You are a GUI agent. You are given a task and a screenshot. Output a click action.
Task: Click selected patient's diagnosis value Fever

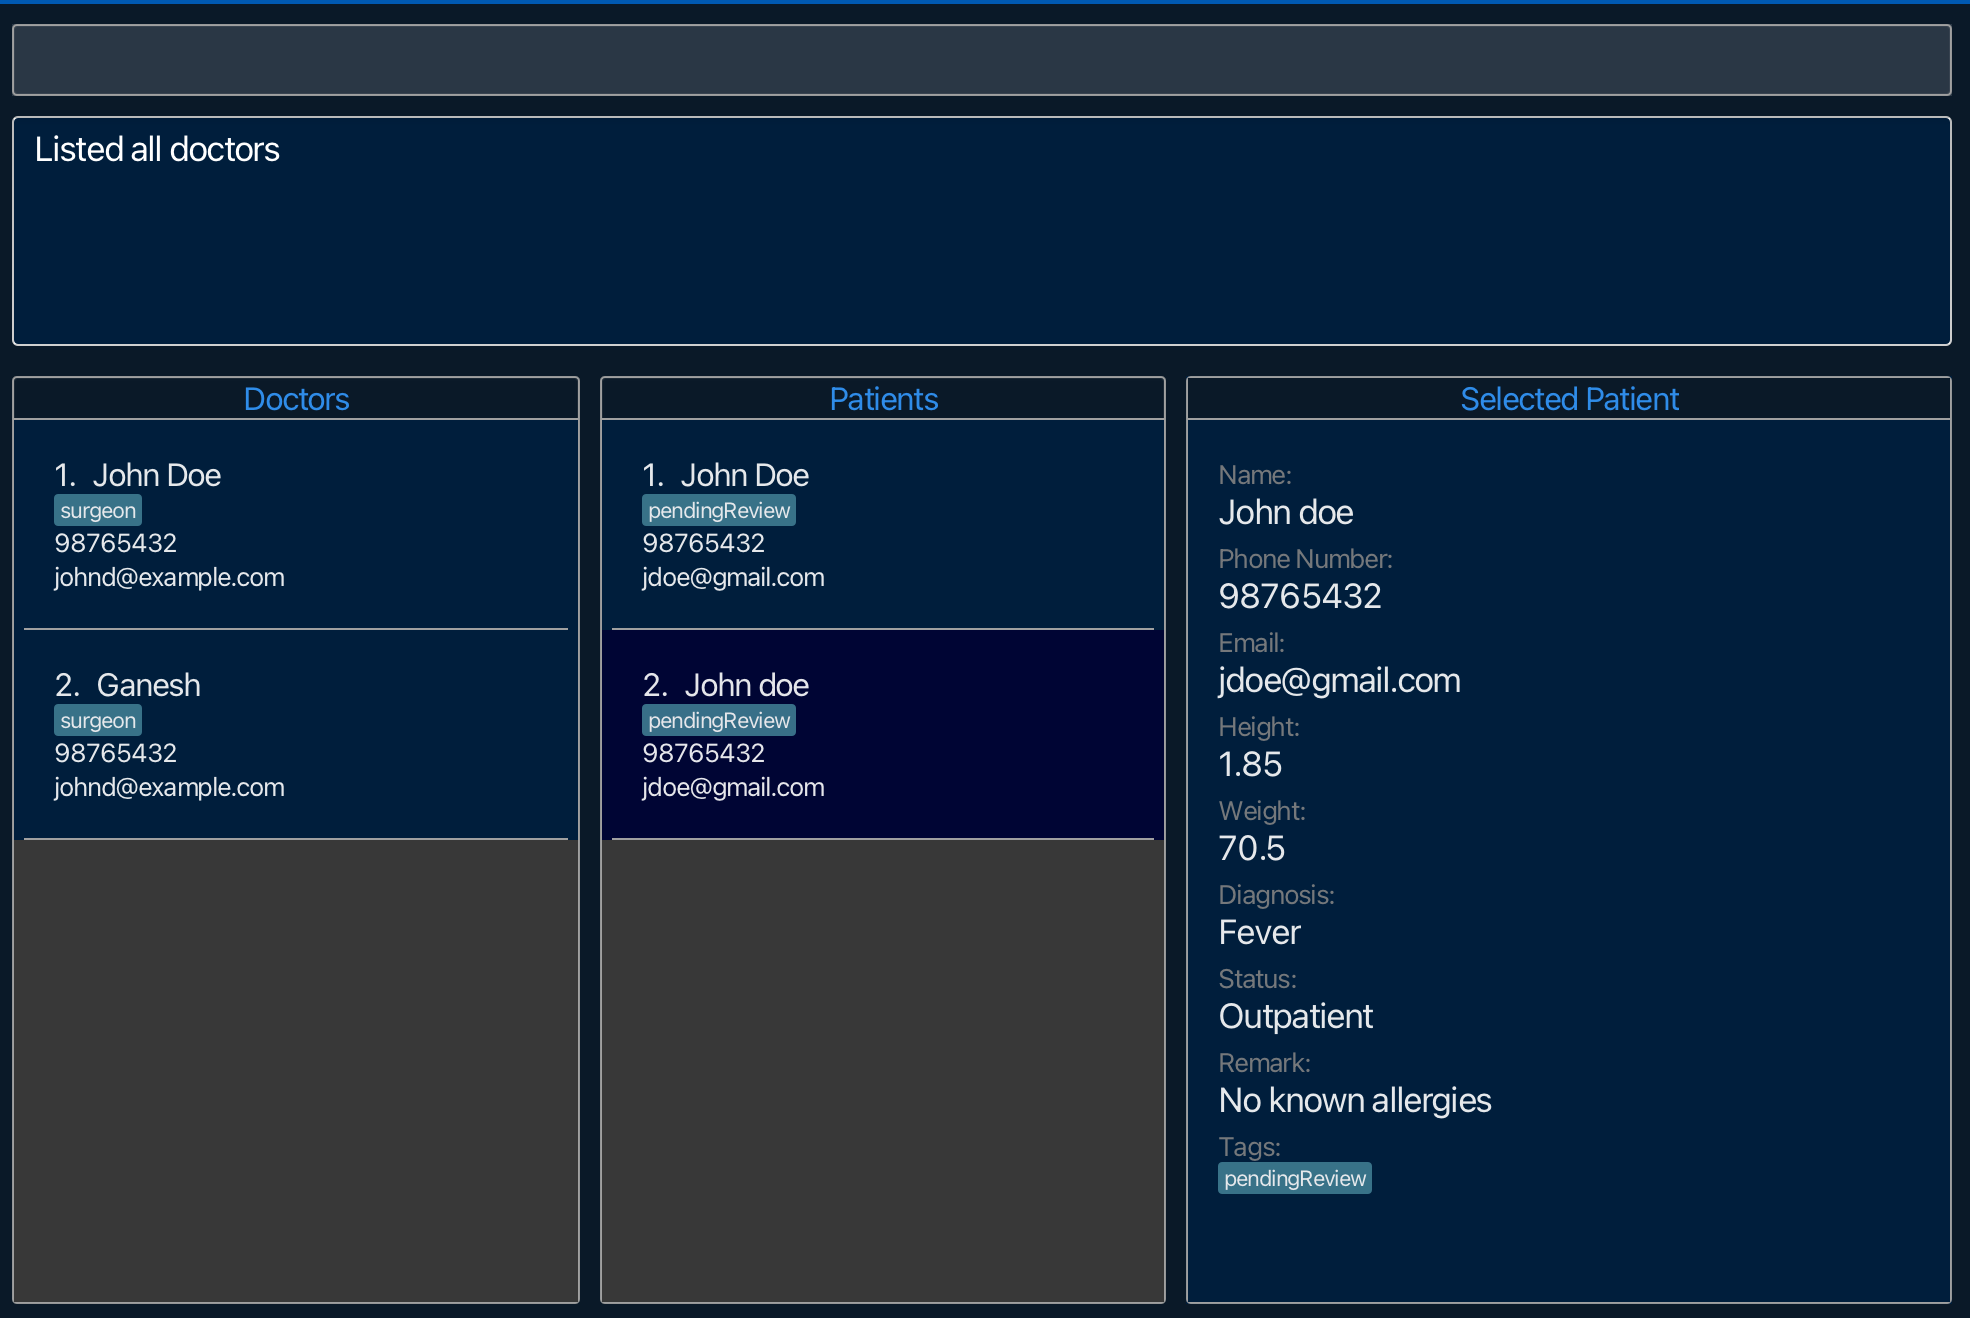1259,933
